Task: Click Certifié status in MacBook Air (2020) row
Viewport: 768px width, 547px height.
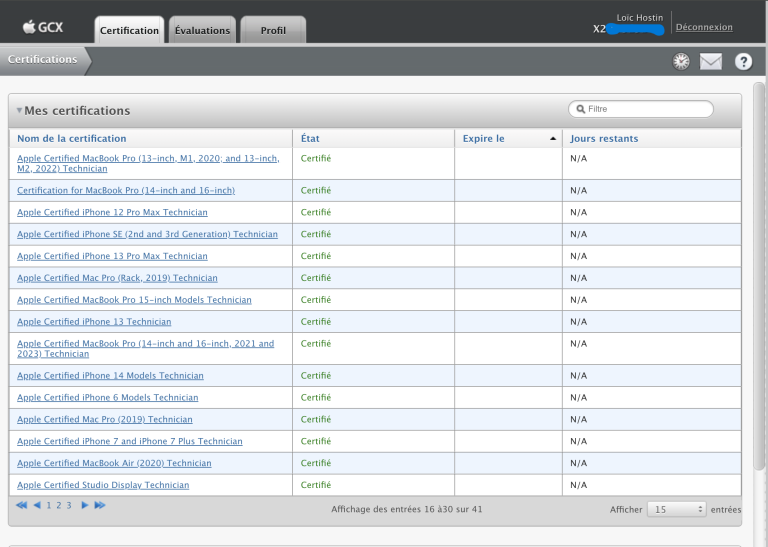Action: coord(316,463)
